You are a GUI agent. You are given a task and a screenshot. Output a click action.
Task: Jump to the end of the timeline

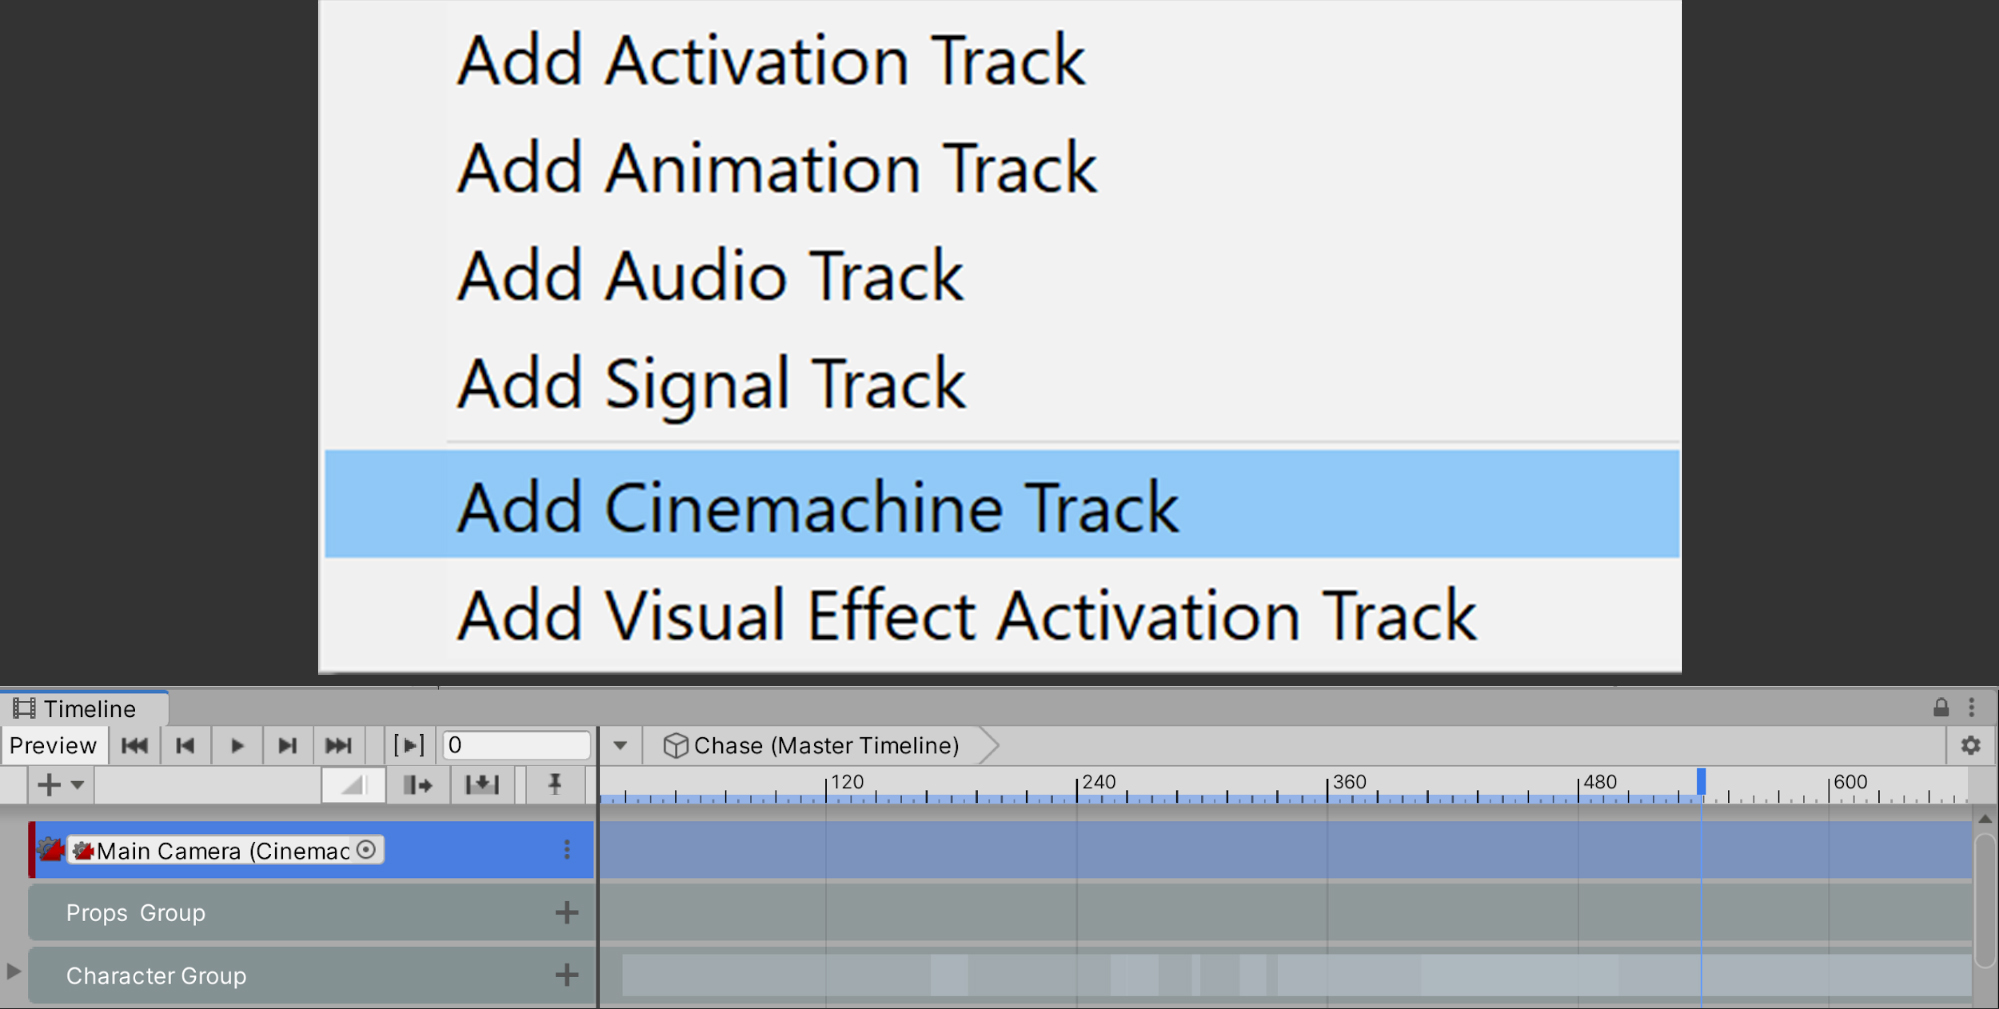pos(339,746)
